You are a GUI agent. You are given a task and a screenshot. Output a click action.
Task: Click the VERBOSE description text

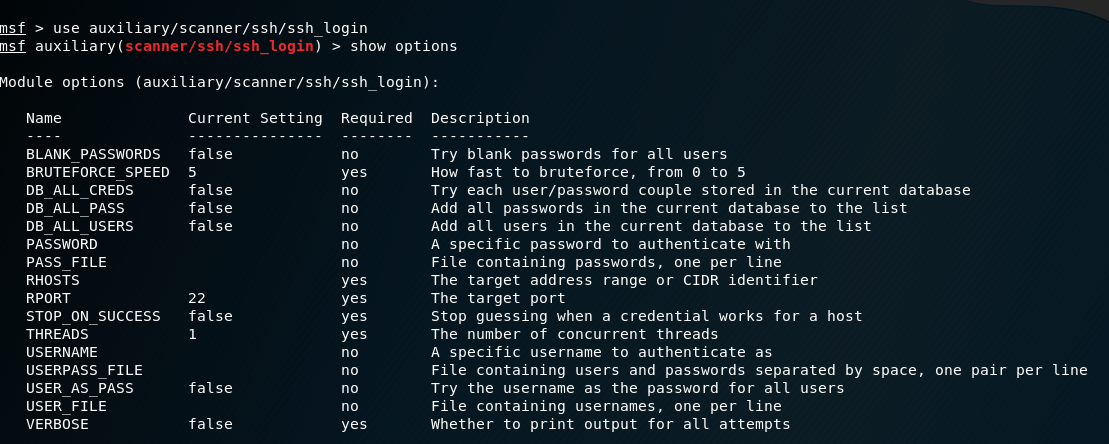[610, 424]
